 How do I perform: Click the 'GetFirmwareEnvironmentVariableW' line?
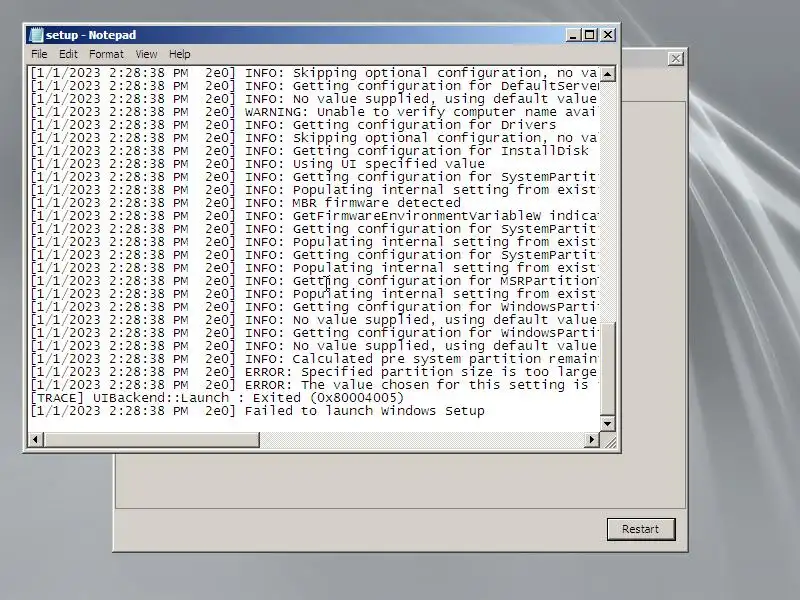tap(314, 216)
